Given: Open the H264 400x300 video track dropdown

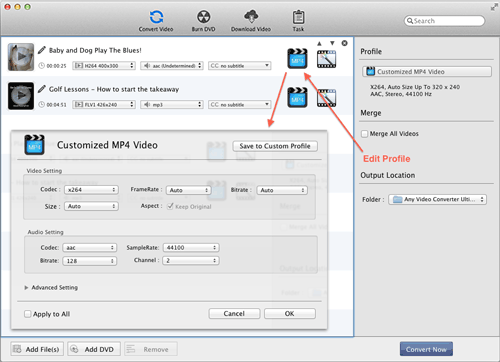Looking at the screenshot, I should point(104,65).
